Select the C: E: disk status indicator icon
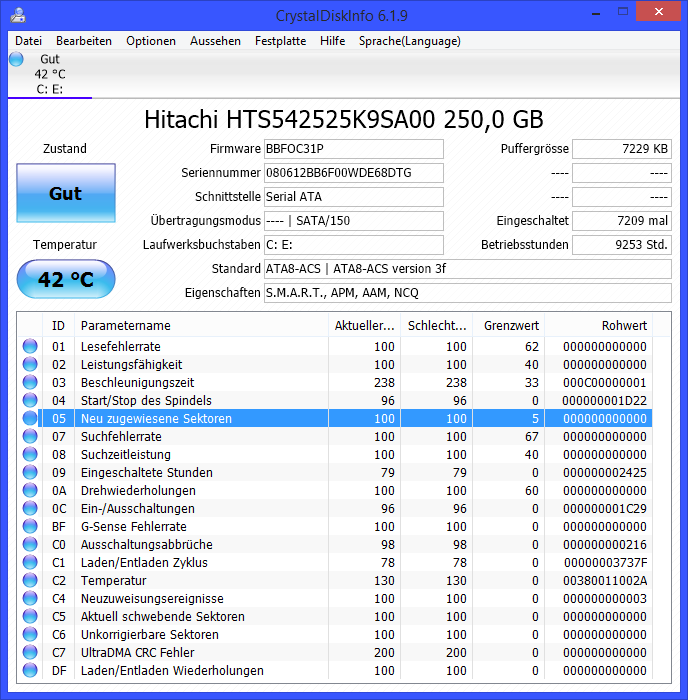 pyautogui.click(x=17, y=59)
